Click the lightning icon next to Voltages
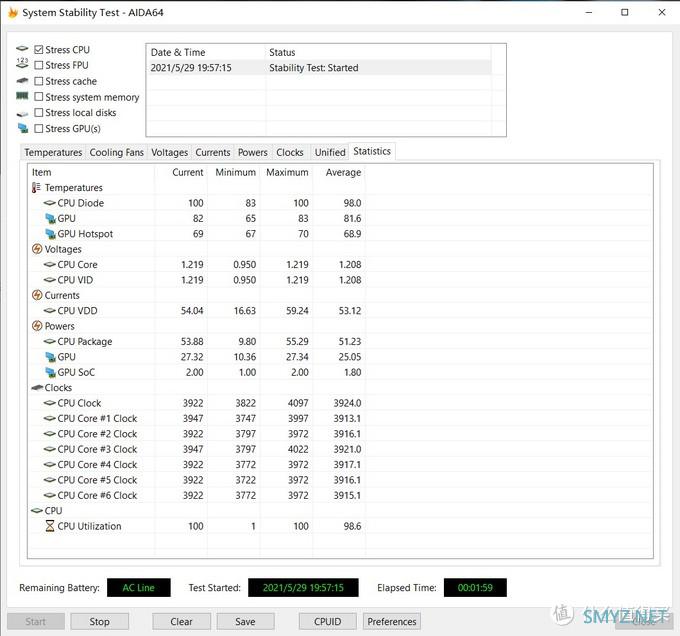 click(x=37, y=249)
